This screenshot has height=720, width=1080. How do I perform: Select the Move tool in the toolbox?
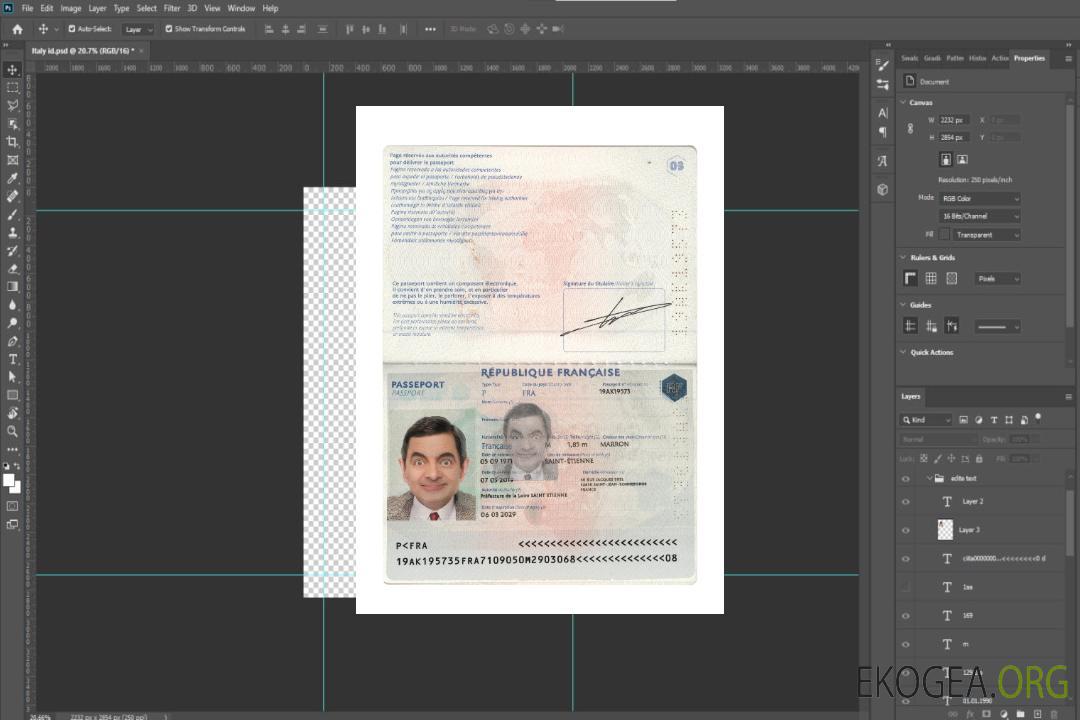(x=12, y=70)
